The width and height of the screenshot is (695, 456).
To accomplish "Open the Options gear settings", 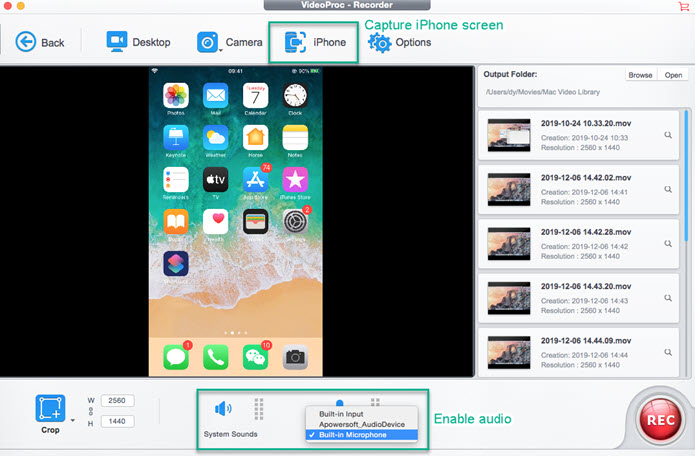I will 399,43.
